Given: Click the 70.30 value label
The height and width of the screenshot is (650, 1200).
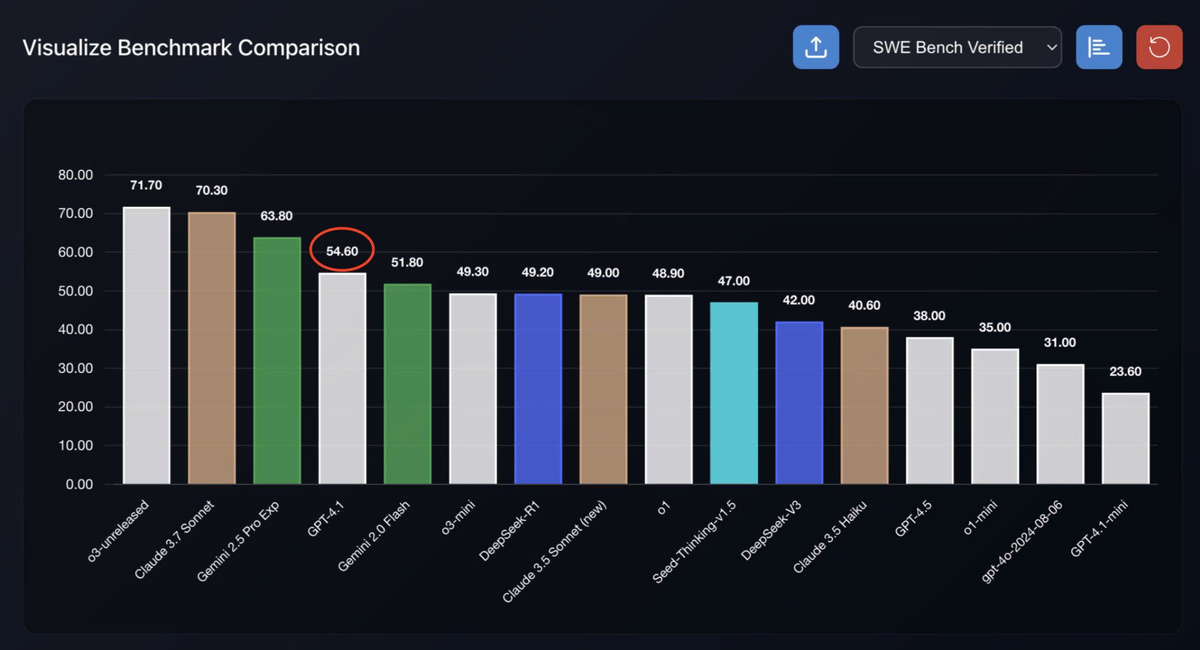Looking at the screenshot, I should click(212, 190).
